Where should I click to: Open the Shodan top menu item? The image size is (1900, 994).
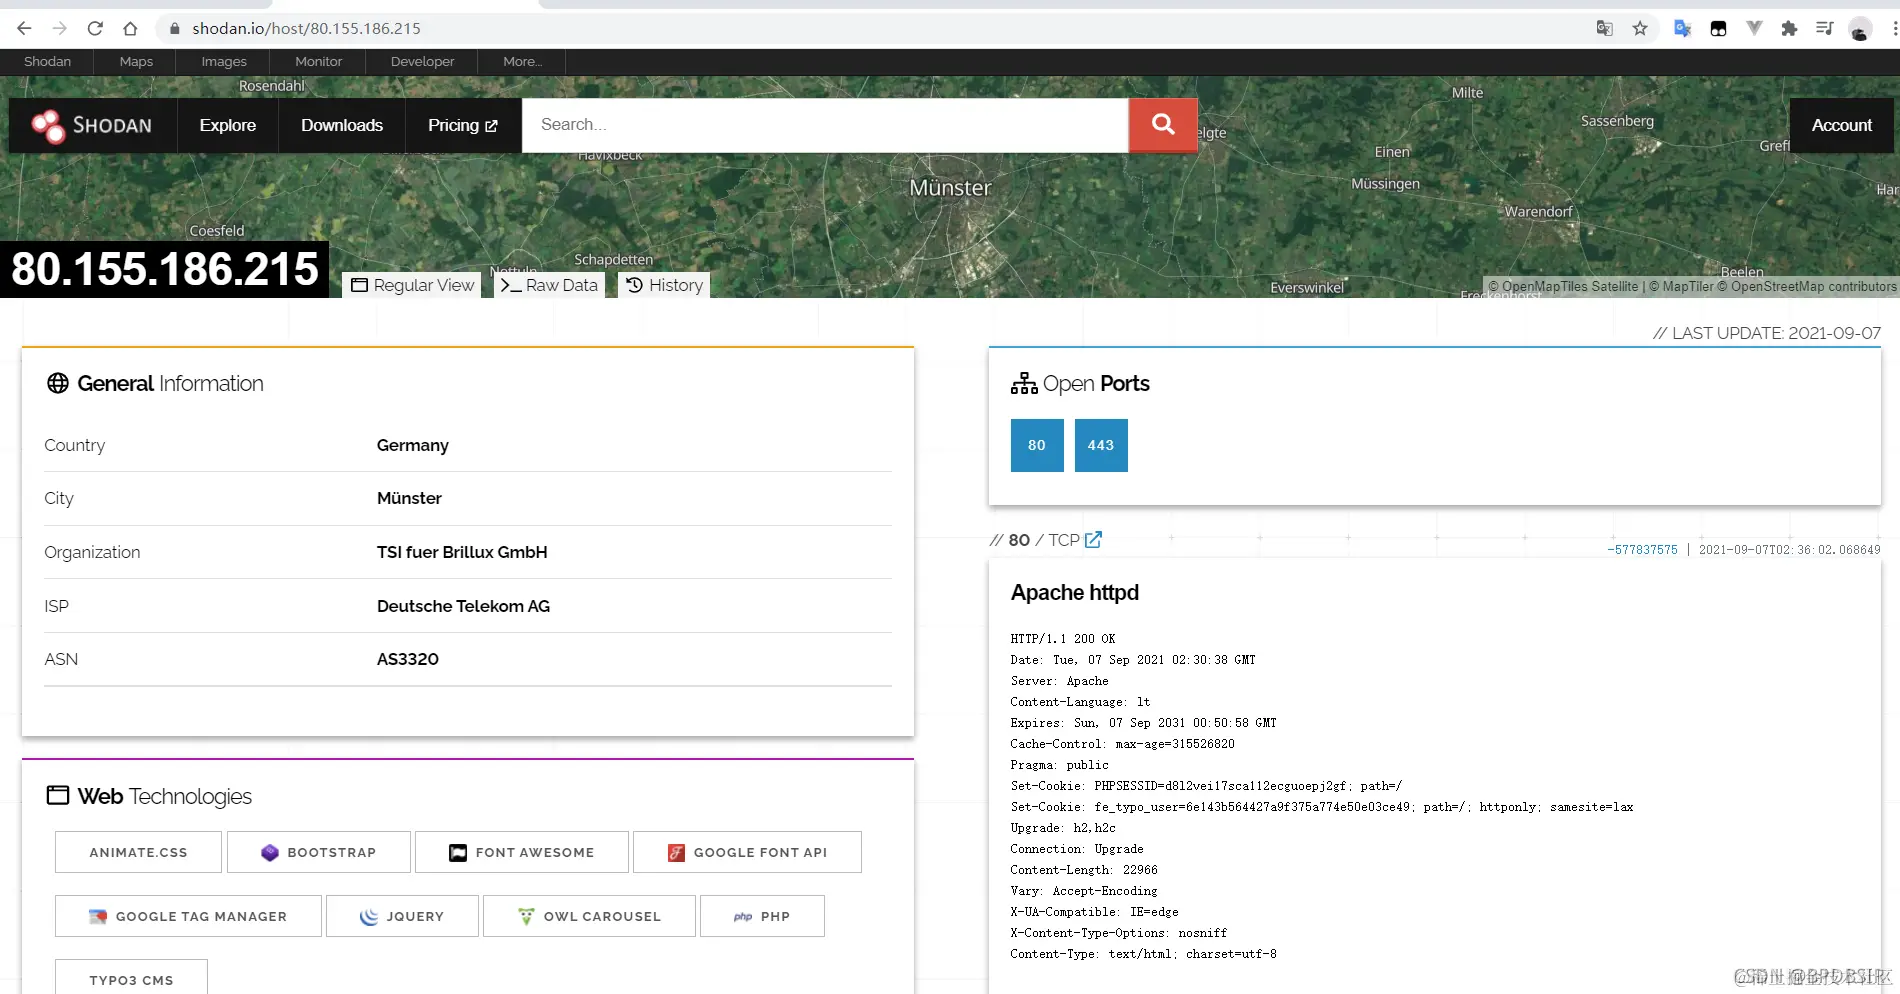[48, 61]
